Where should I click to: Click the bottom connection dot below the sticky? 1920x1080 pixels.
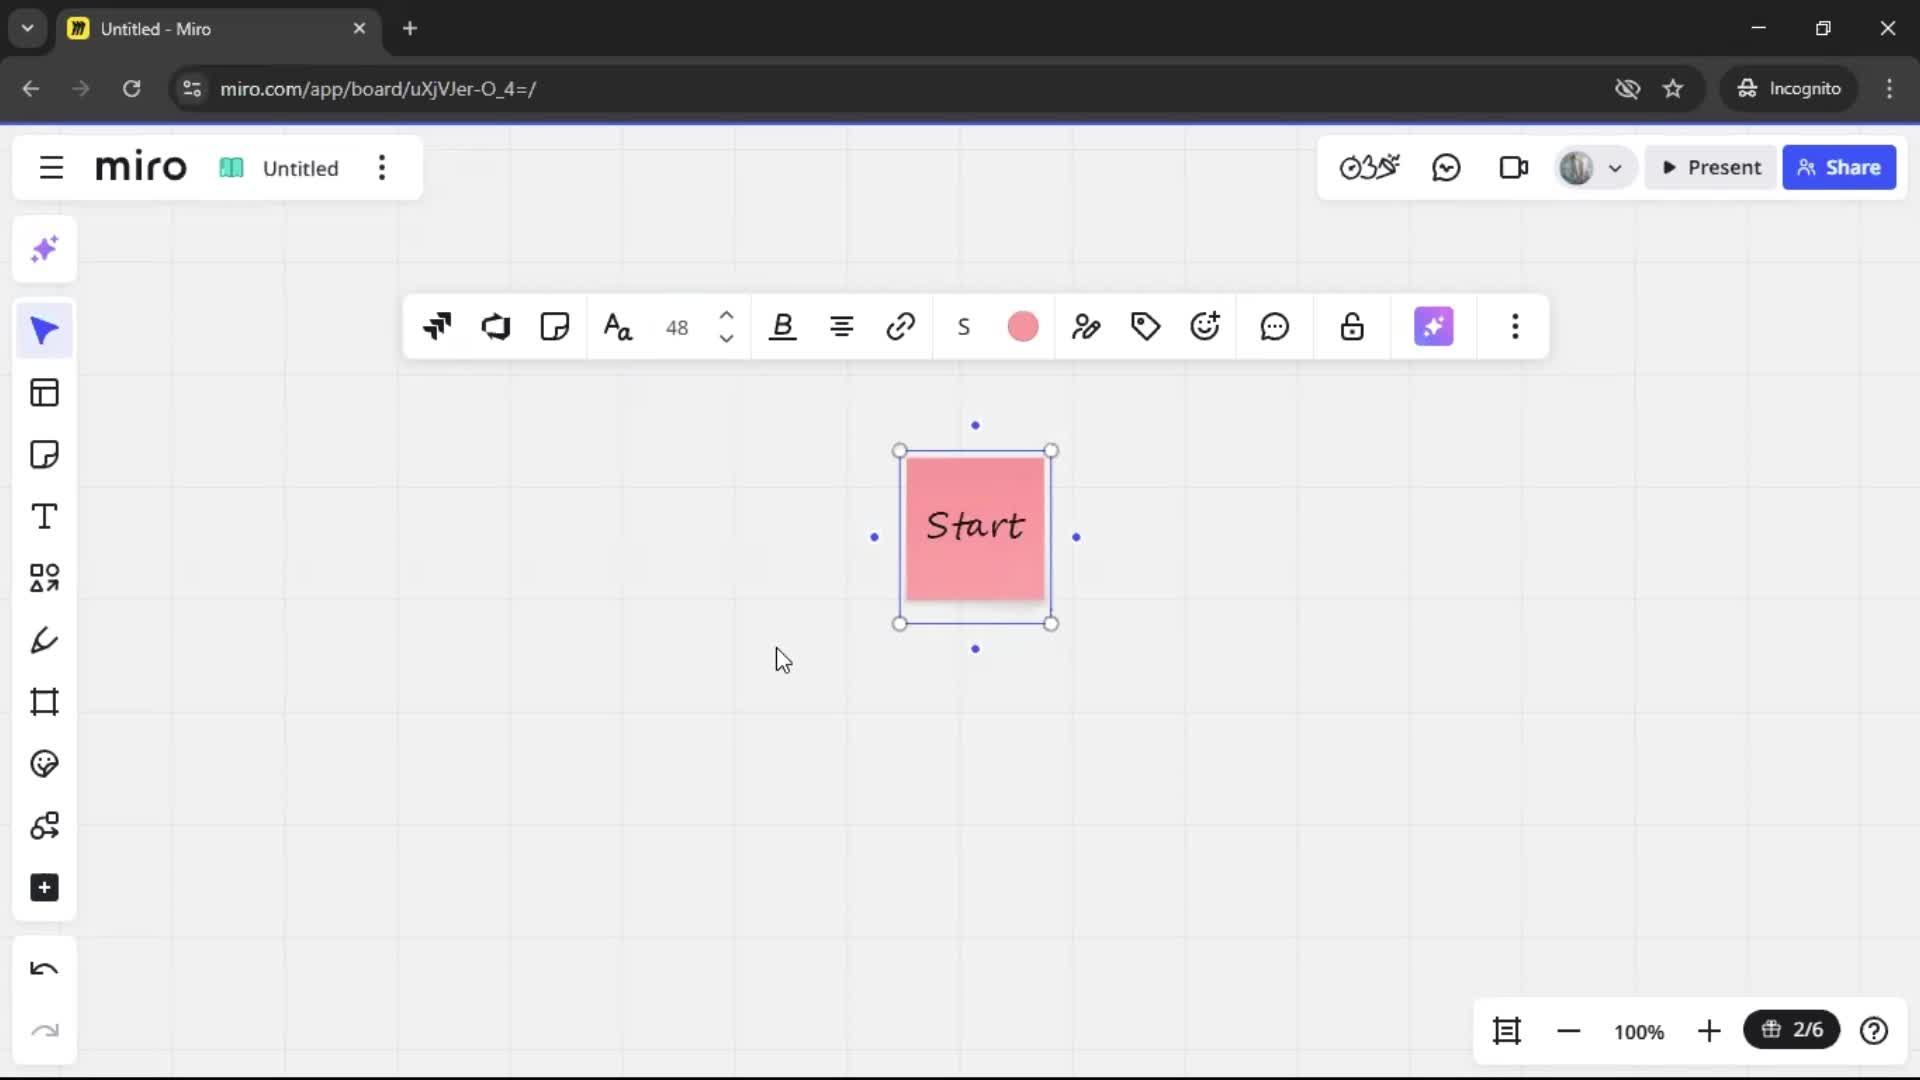pos(975,649)
